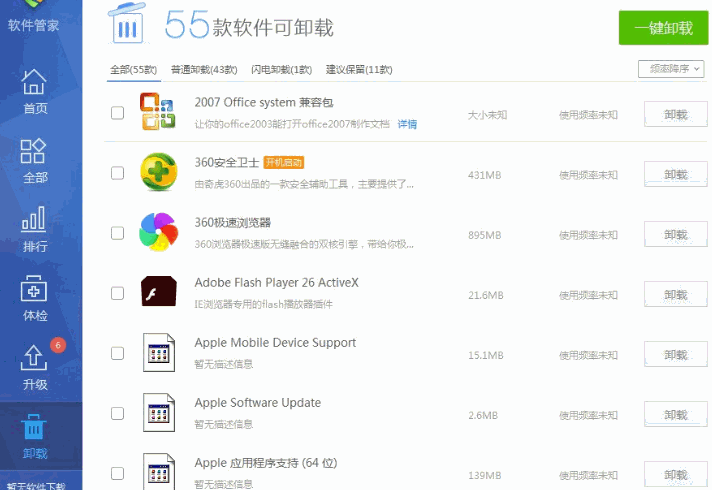Click the 360极速浏览器 colorful icon

coord(158,232)
